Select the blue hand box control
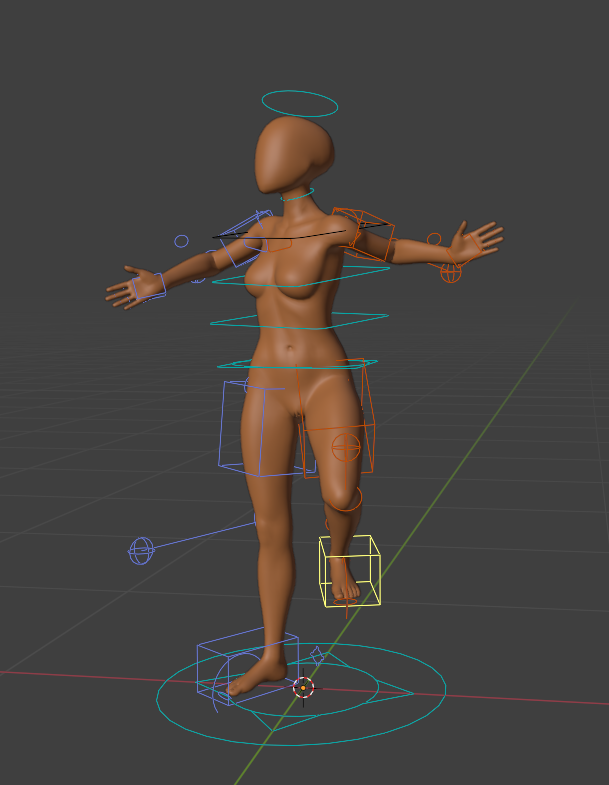The width and height of the screenshot is (609, 785). click(x=149, y=287)
